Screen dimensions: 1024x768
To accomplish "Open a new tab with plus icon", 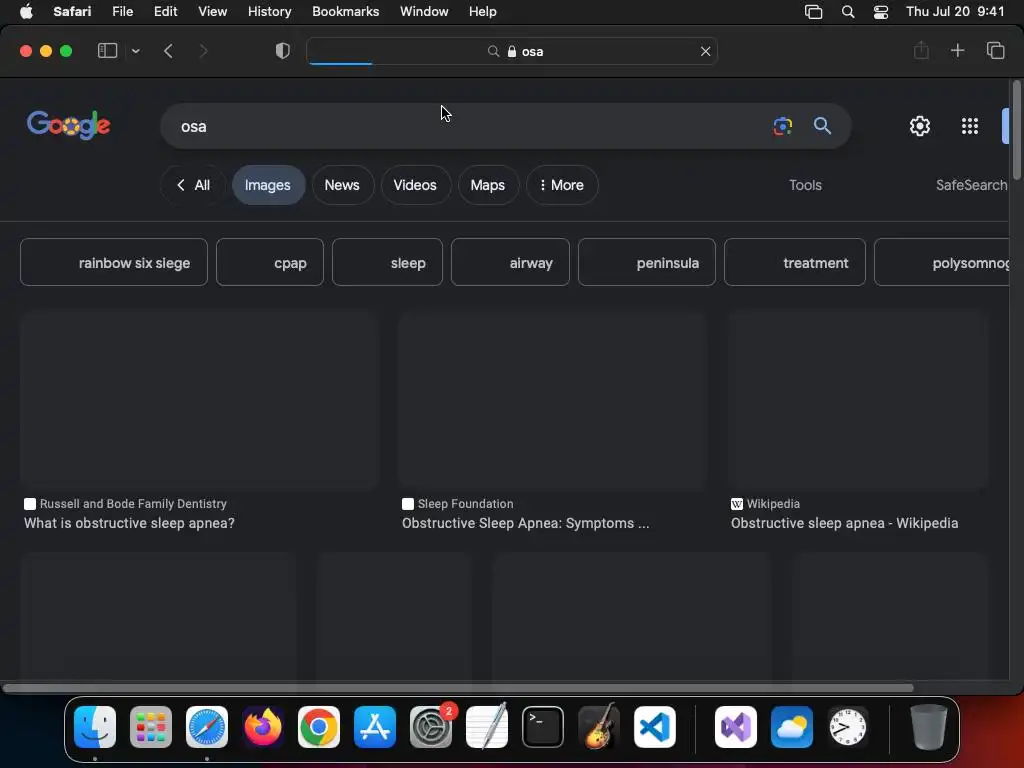I will pyautogui.click(x=957, y=50).
